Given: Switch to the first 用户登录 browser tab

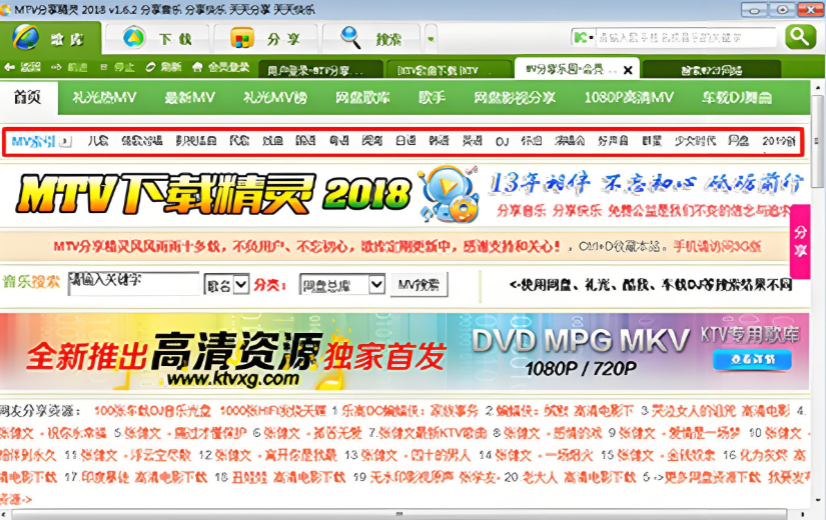Looking at the screenshot, I should click(321, 70).
